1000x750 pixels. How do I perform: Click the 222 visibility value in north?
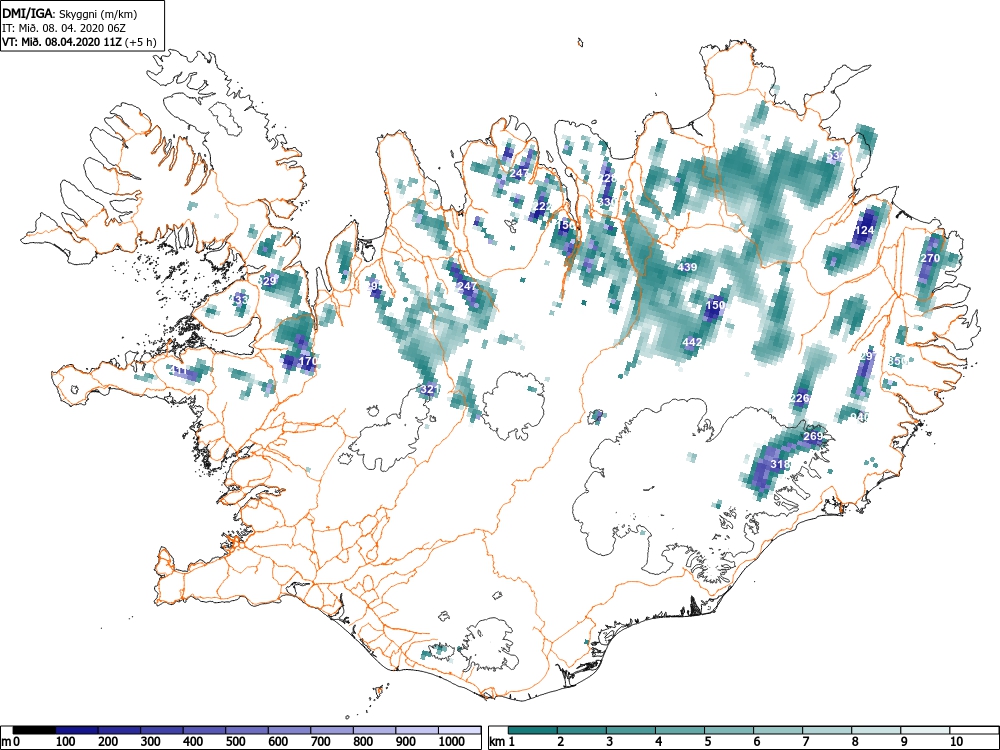[543, 206]
